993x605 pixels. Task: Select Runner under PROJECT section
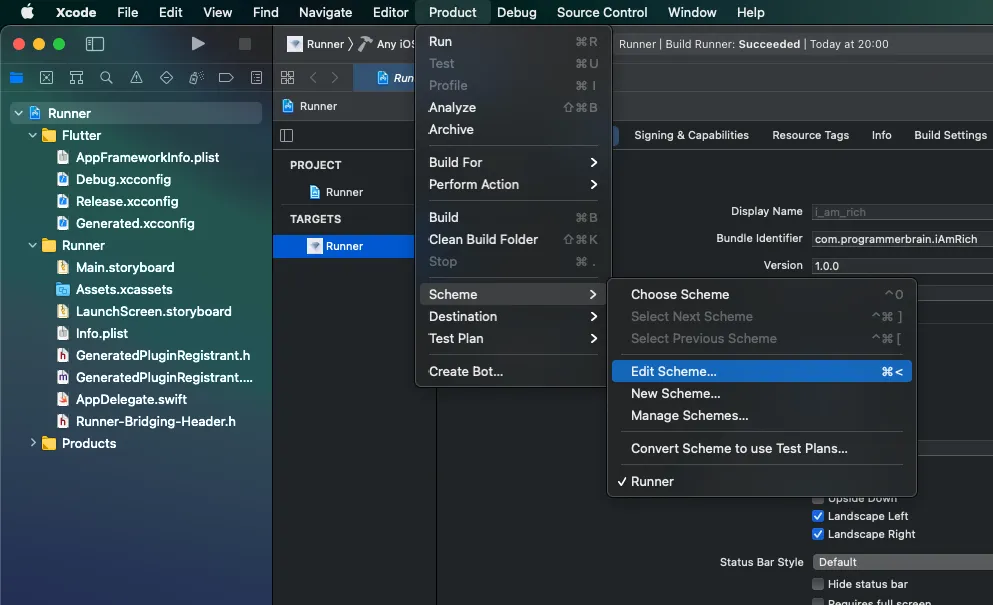[x=343, y=192]
